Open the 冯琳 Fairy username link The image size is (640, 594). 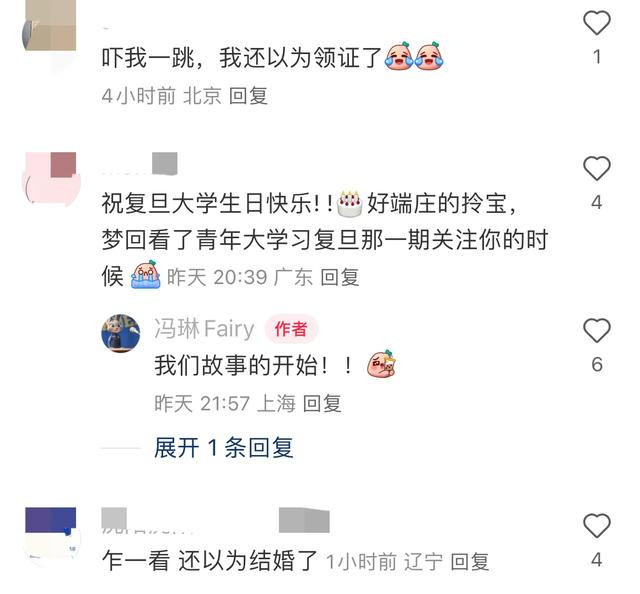tap(204, 329)
